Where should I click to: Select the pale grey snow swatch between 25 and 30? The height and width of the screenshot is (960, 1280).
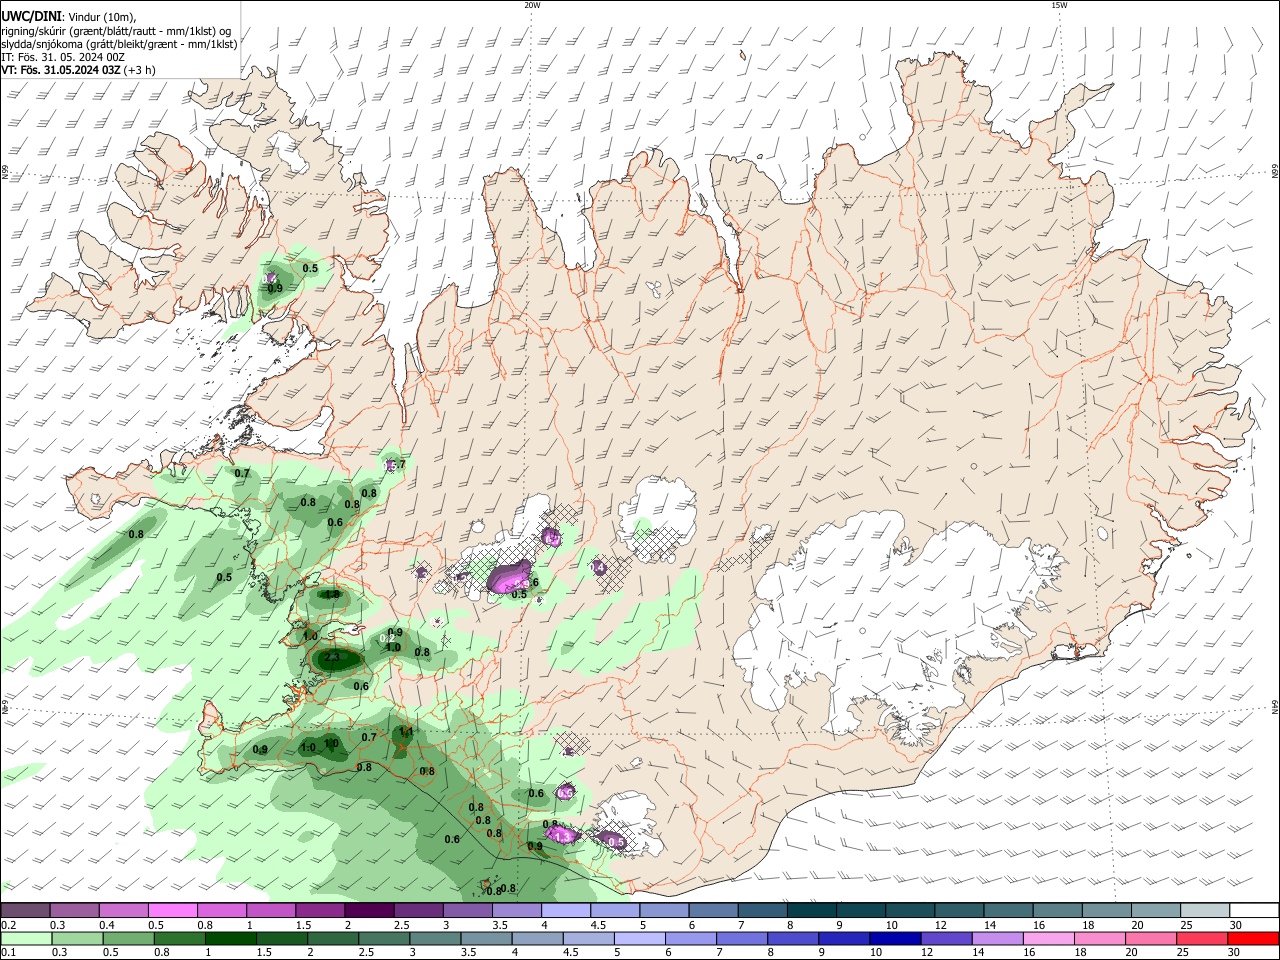[1204, 910]
